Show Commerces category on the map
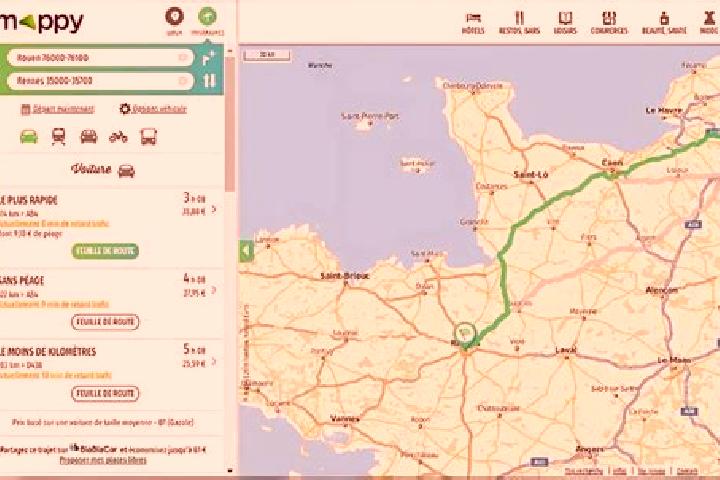The height and width of the screenshot is (480, 720). [x=609, y=23]
